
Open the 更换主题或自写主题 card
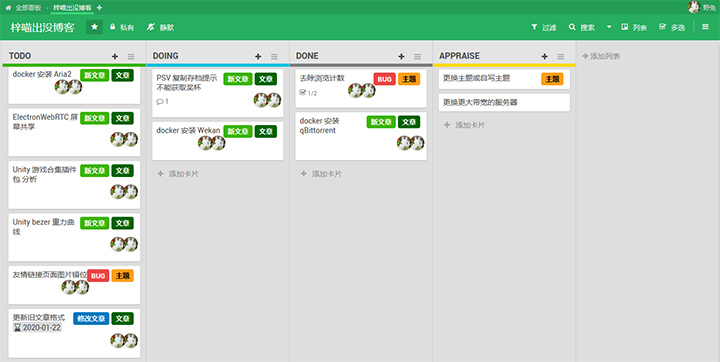504,79
